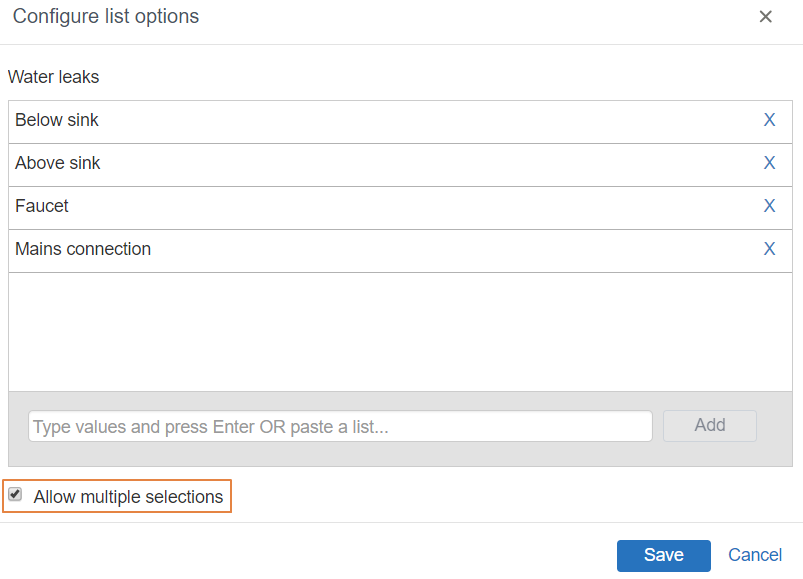Click the Configure list options title

click(105, 16)
